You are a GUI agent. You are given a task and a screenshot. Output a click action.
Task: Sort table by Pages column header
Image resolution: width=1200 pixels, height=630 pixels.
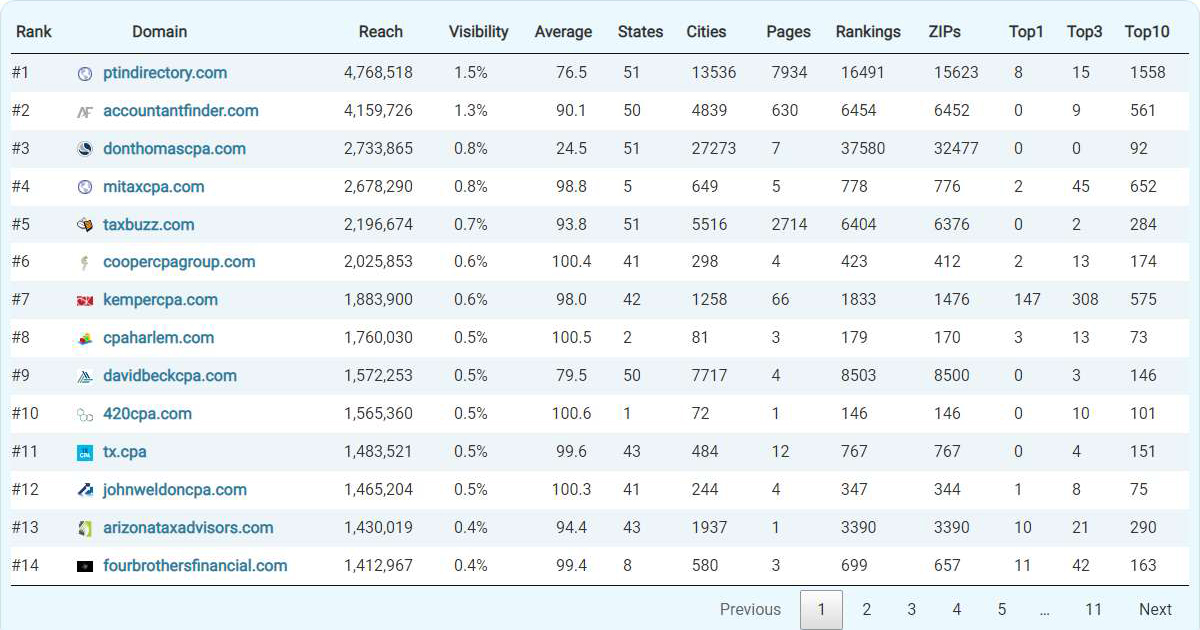pyautogui.click(x=789, y=32)
